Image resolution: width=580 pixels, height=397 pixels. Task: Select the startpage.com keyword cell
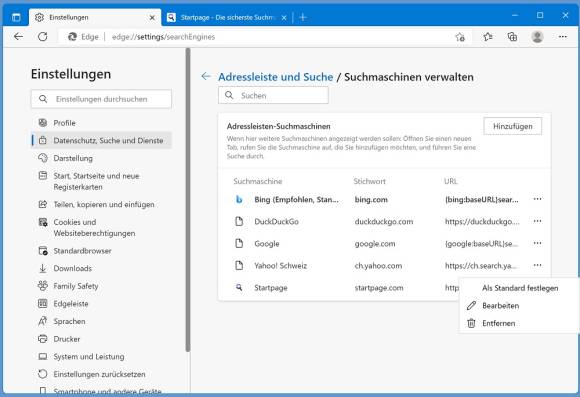click(379, 288)
